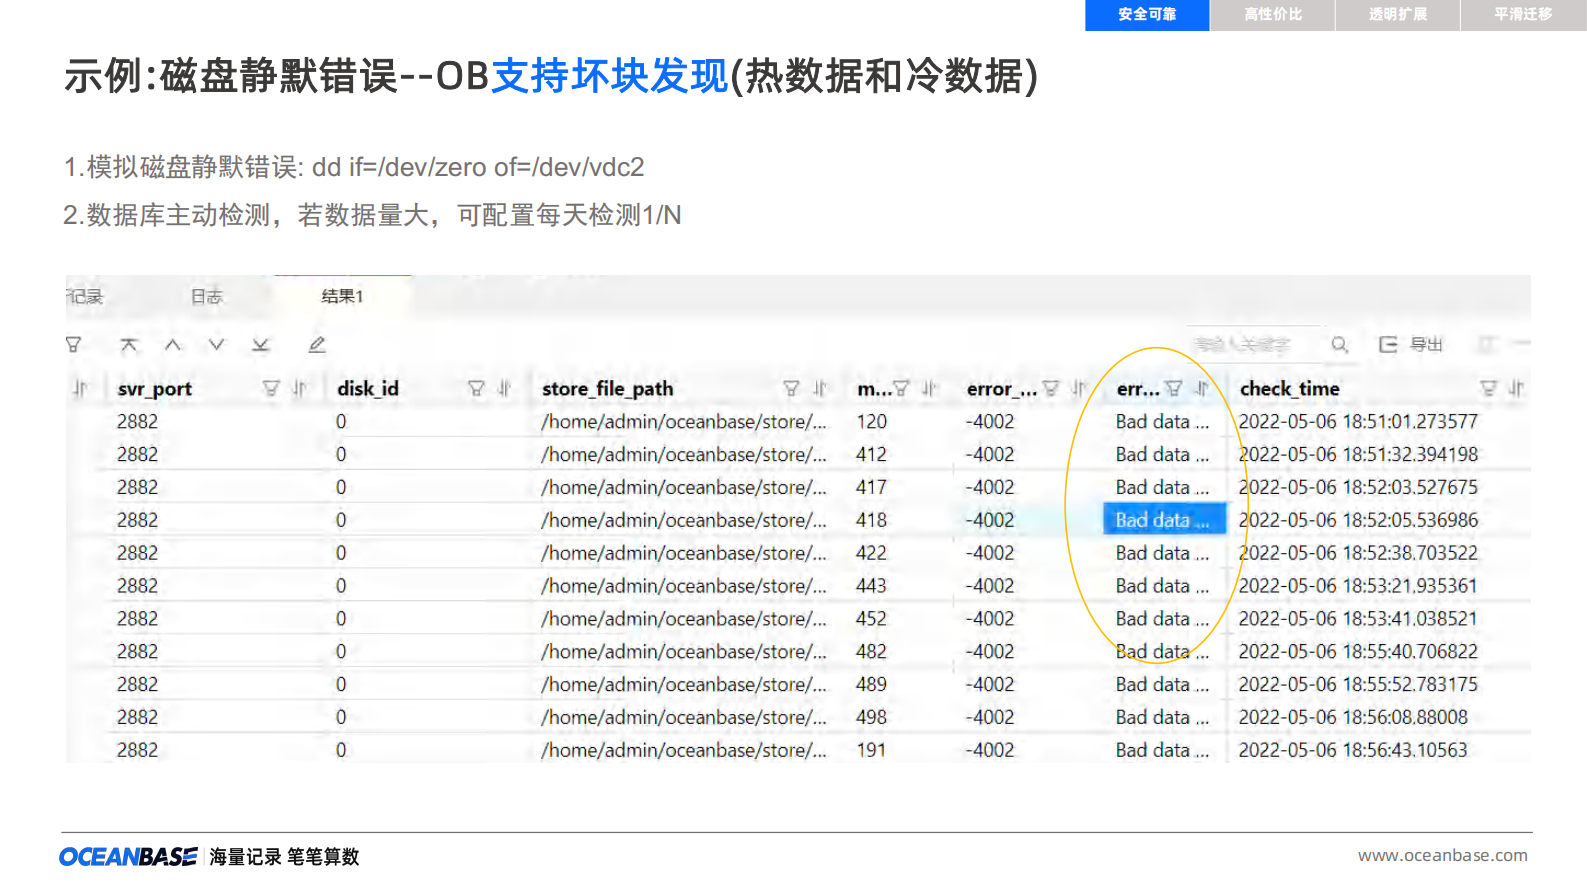Screen dimensions: 1587x892
Task: Sort the svr_port column
Action: coord(298,388)
